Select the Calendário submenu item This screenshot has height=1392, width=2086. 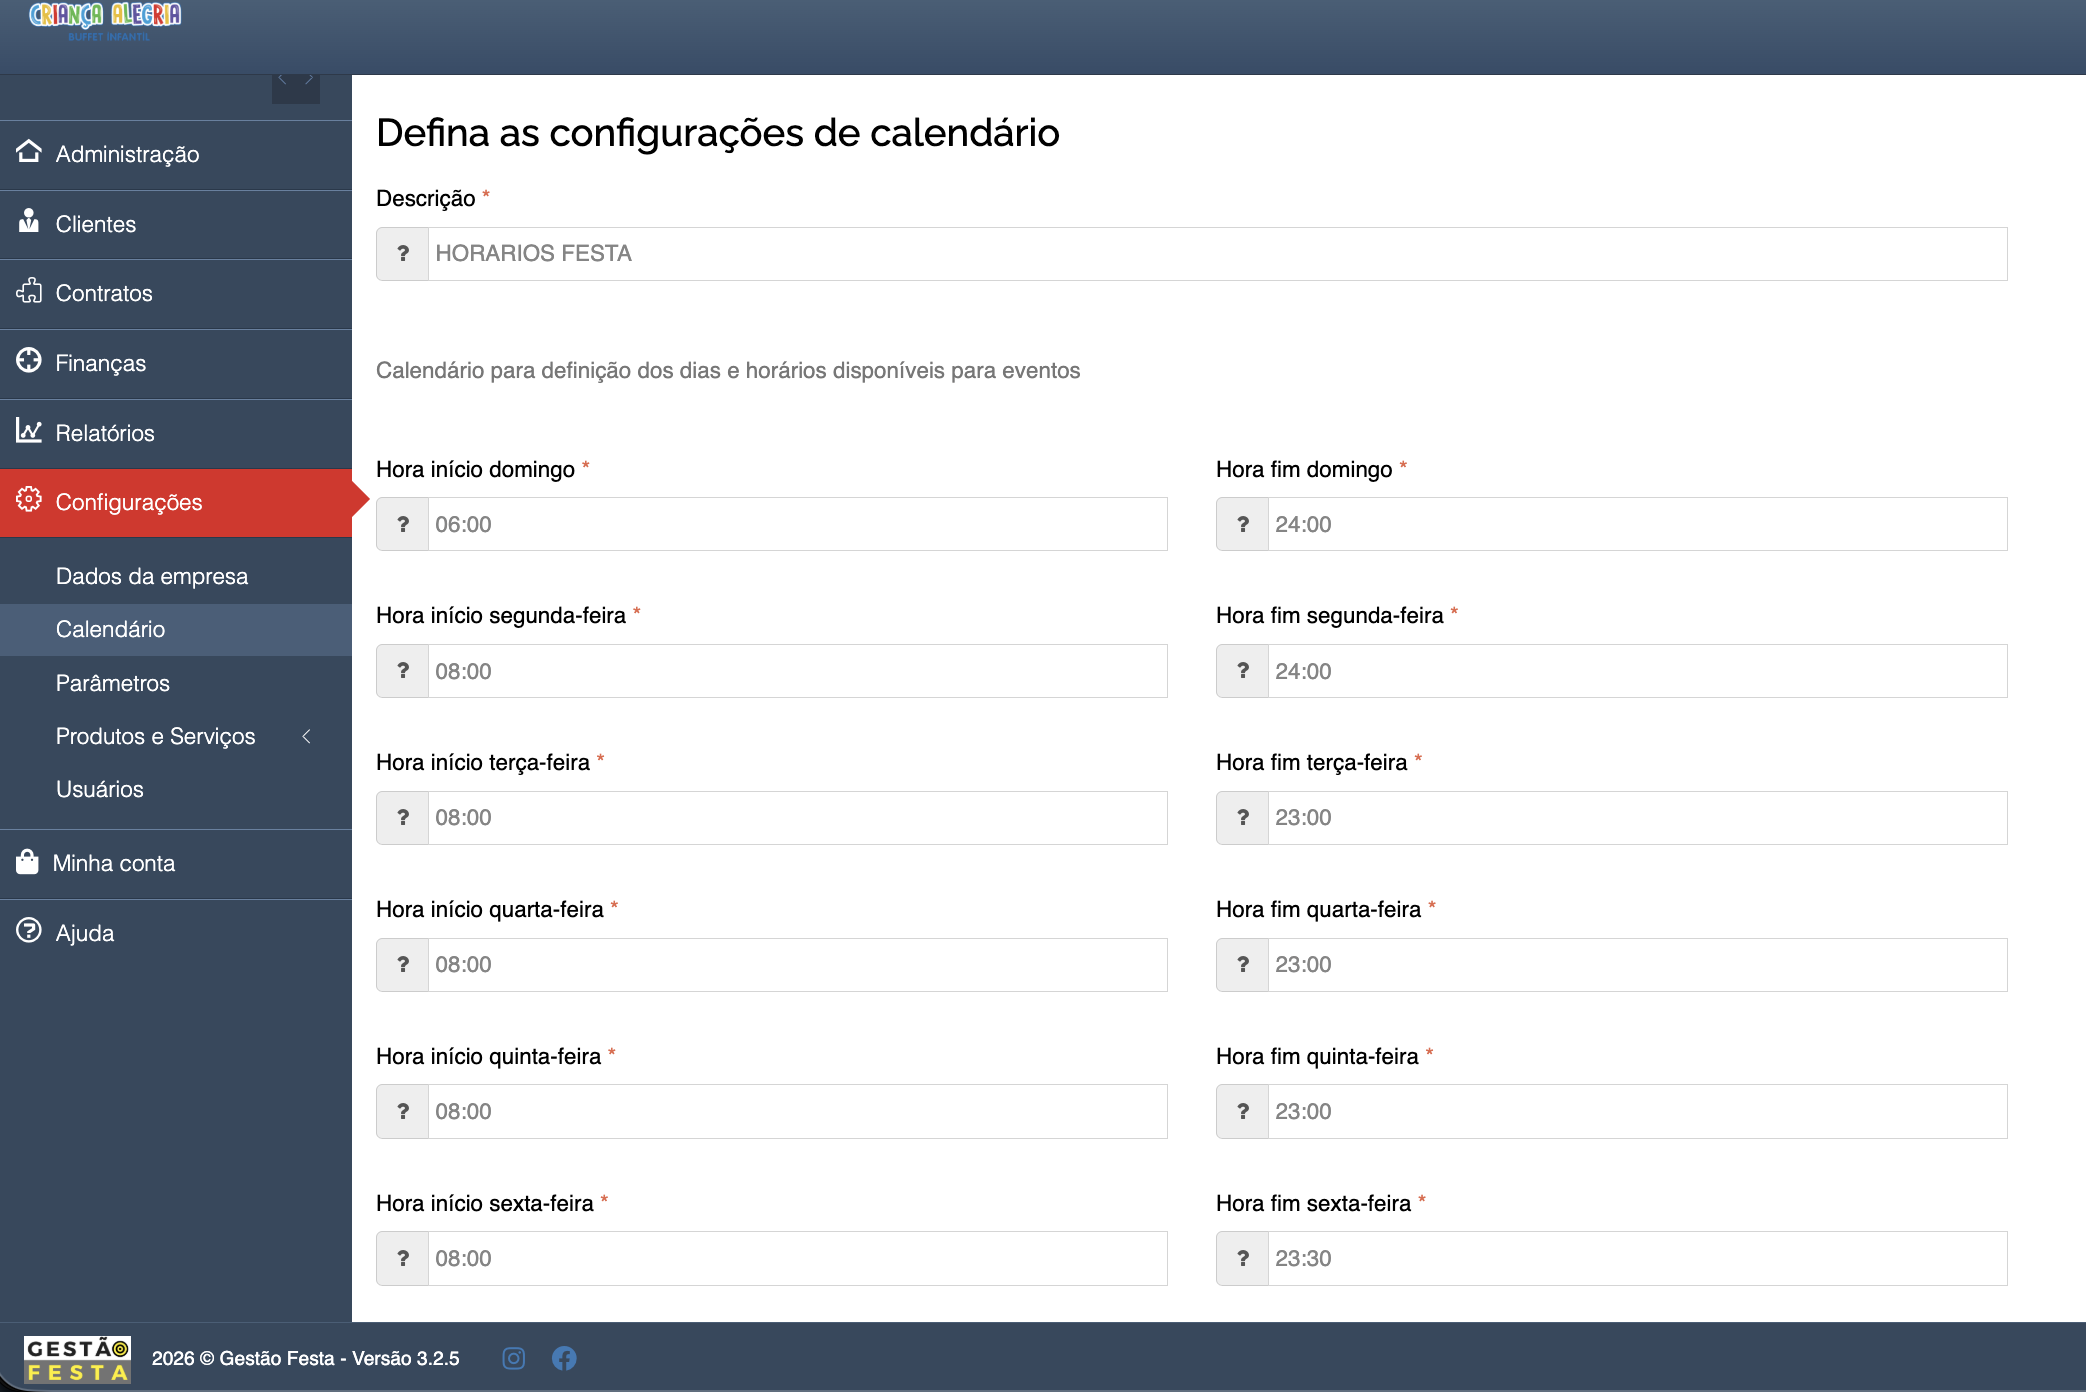click(x=176, y=629)
